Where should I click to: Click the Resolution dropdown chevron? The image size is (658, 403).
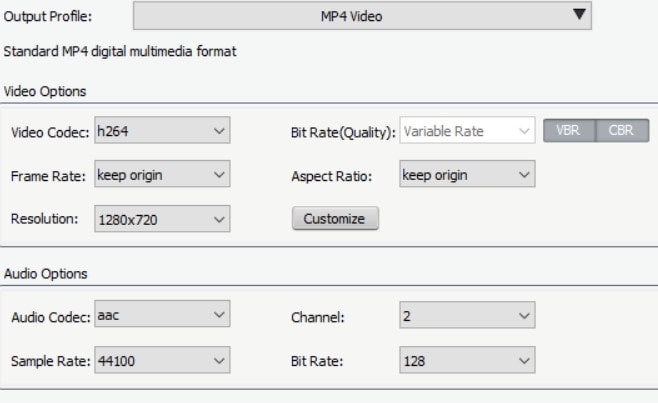pos(219,220)
